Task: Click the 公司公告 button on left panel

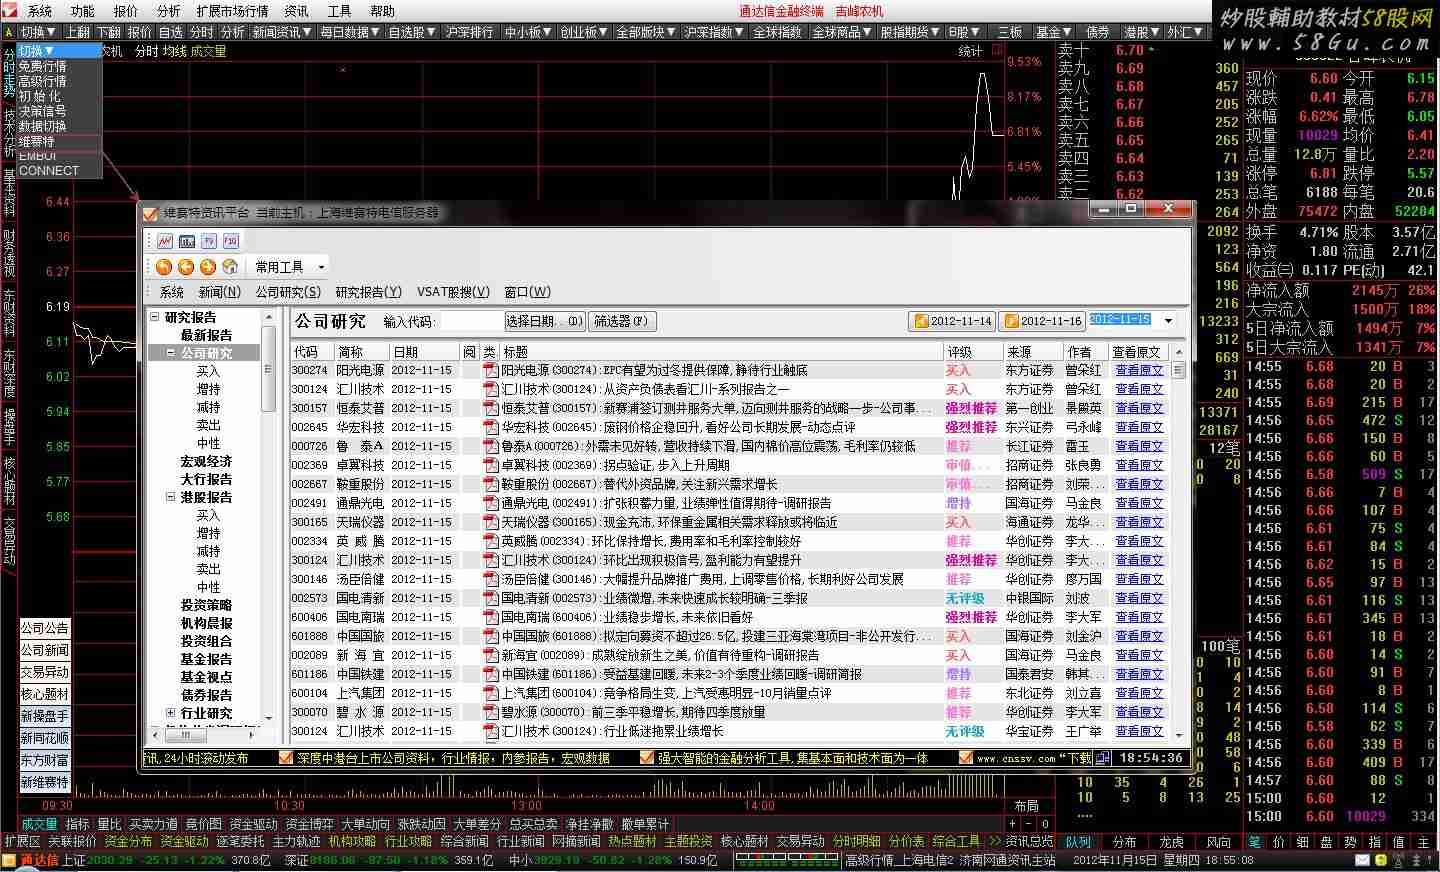Action: point(45,628)
